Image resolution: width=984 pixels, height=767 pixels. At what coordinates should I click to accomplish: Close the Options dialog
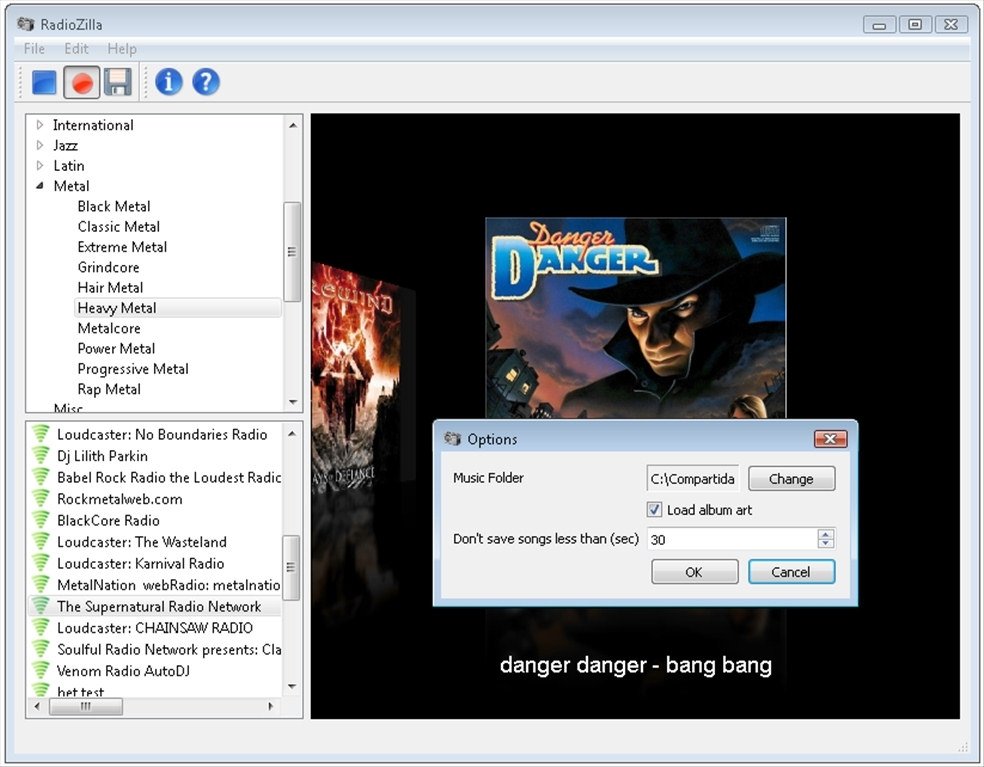point(830,439)
